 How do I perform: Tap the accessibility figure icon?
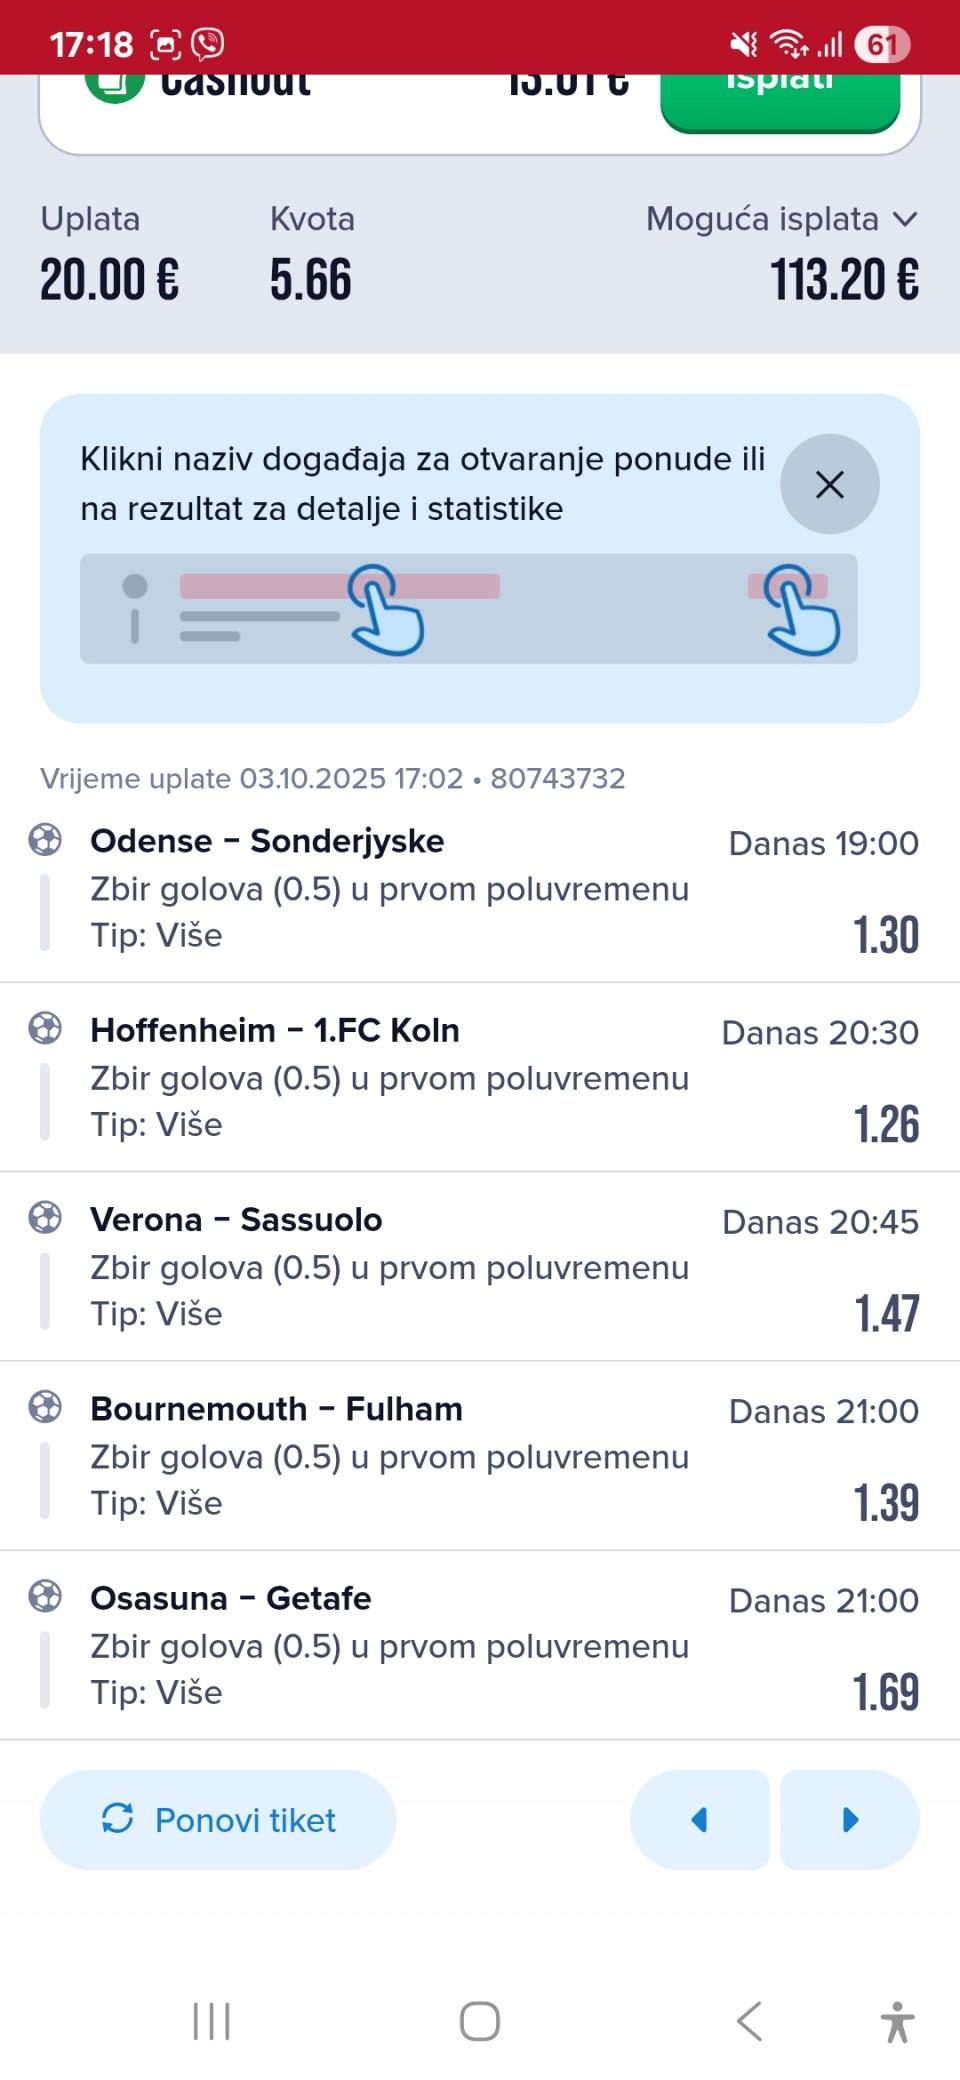pyautogui.click(x=897, y=2022)
